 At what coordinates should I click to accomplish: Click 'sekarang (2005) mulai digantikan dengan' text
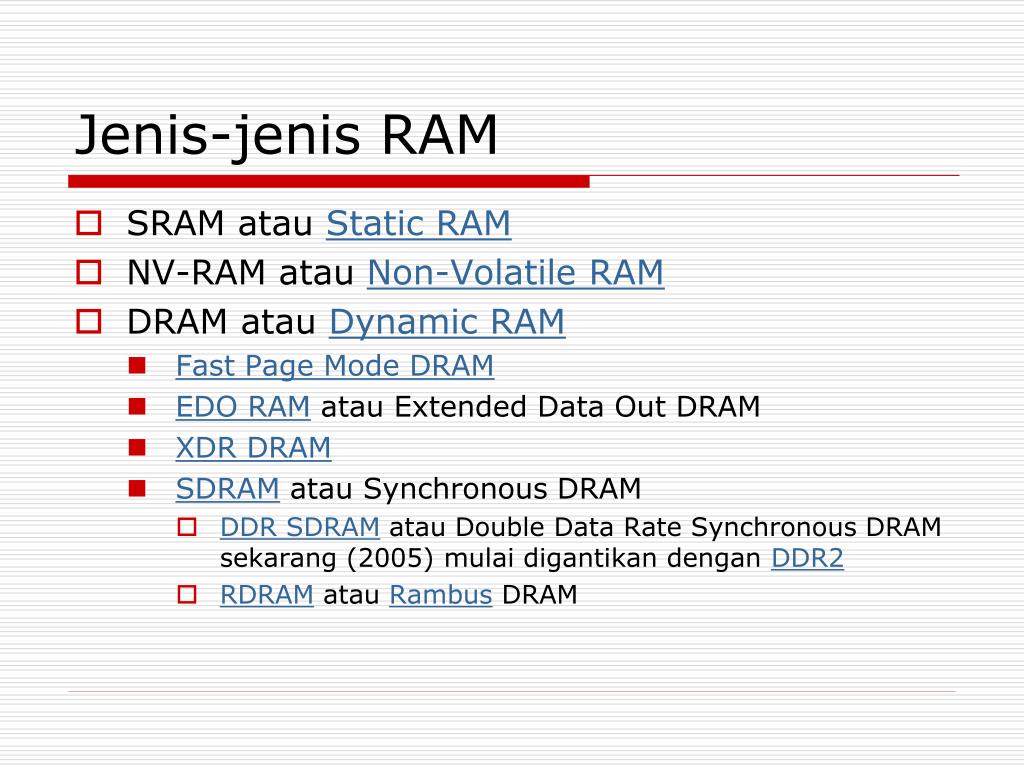(x=490, y=558)
